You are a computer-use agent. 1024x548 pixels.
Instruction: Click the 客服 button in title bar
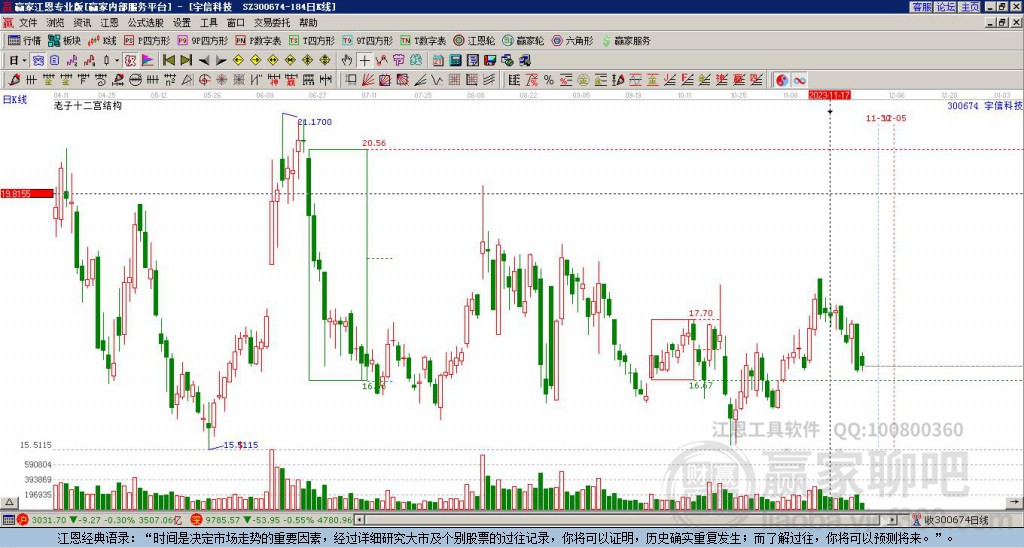coord(922,7)
